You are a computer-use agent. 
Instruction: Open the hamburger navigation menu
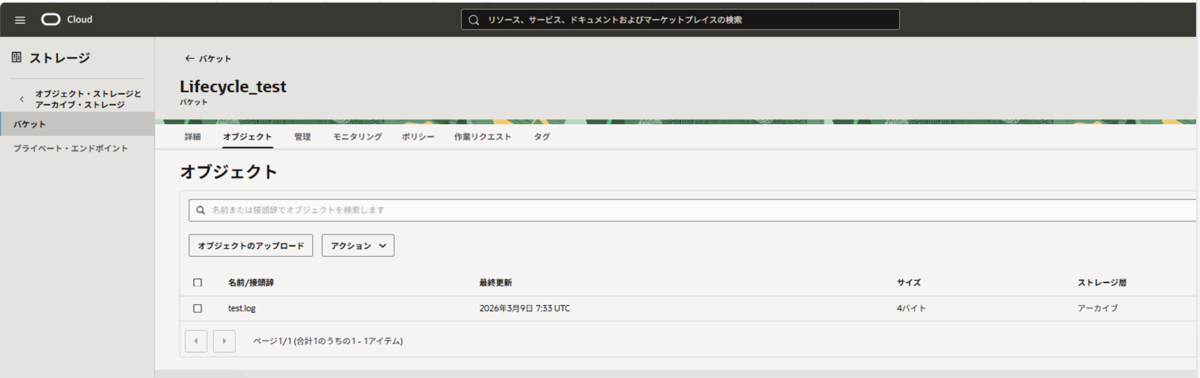pyautogui.click(x=20, y=20)
